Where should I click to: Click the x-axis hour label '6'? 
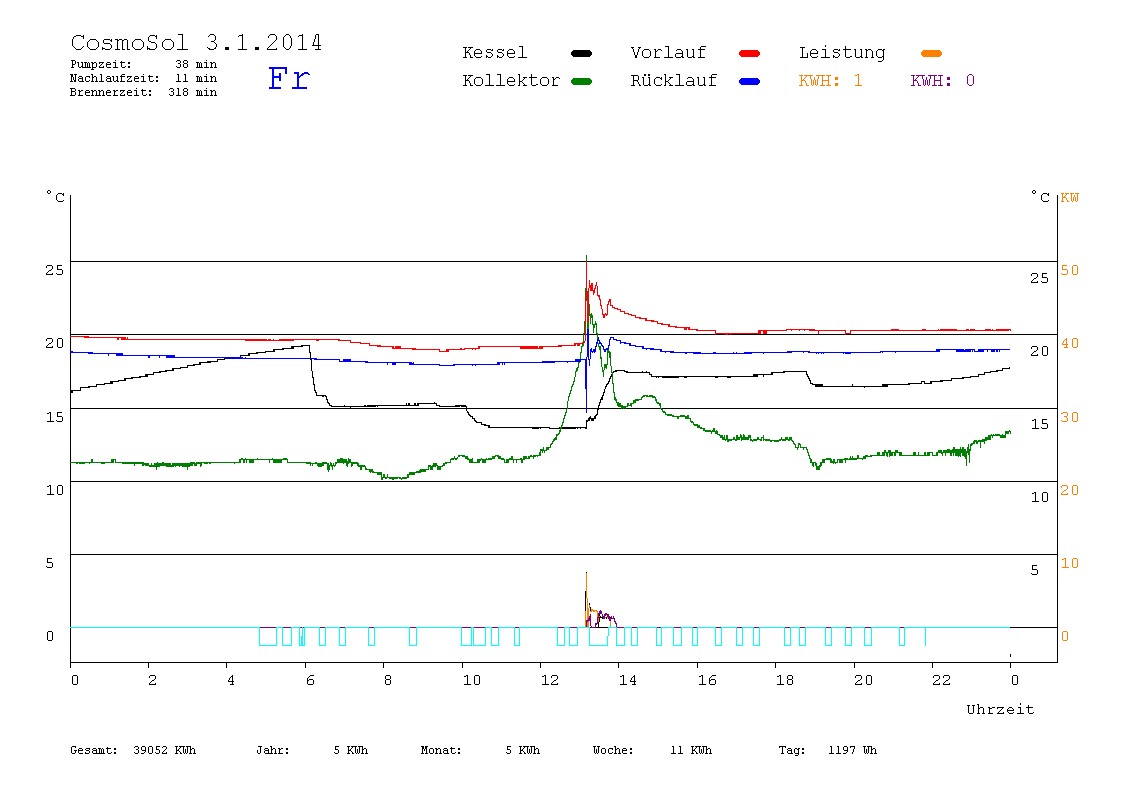(310, 680)
